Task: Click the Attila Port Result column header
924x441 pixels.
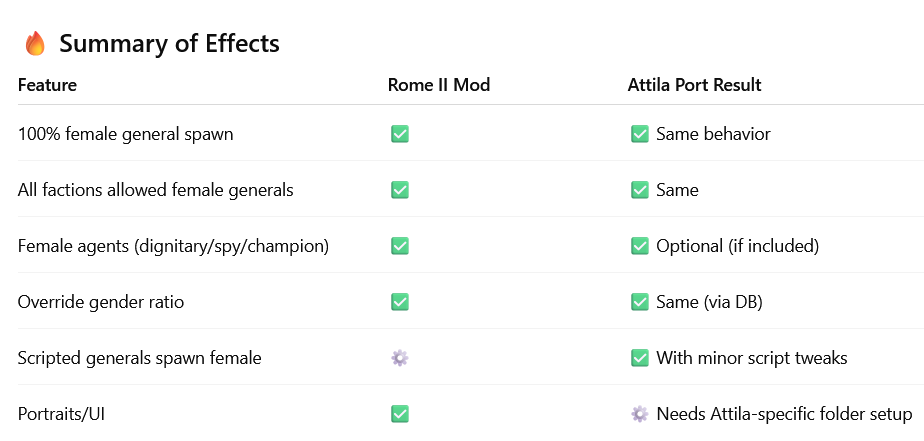Action: 694,85
